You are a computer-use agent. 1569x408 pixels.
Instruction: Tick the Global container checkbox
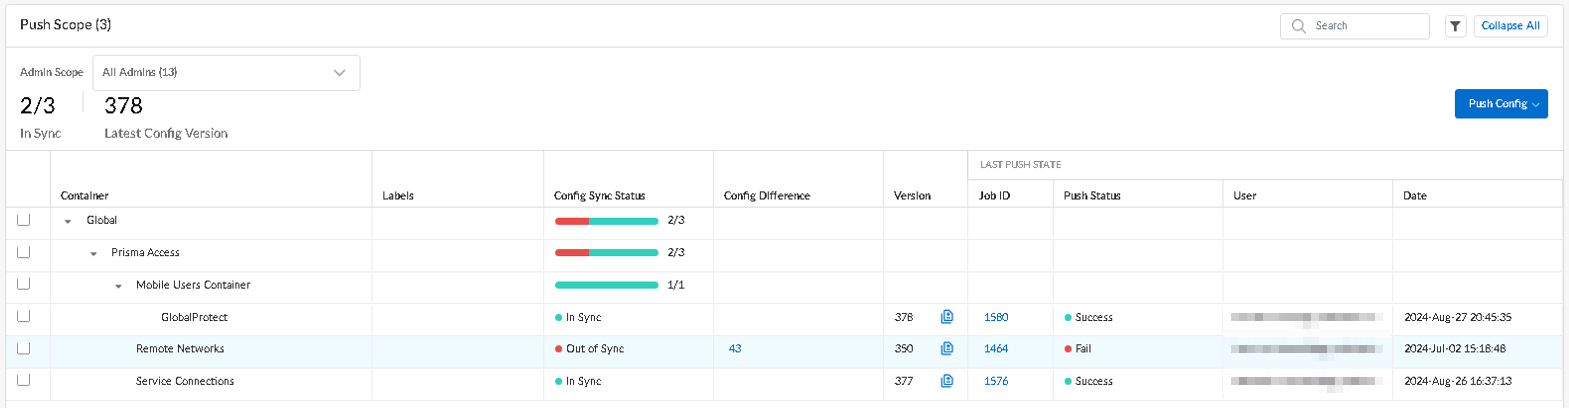point(24,220)
